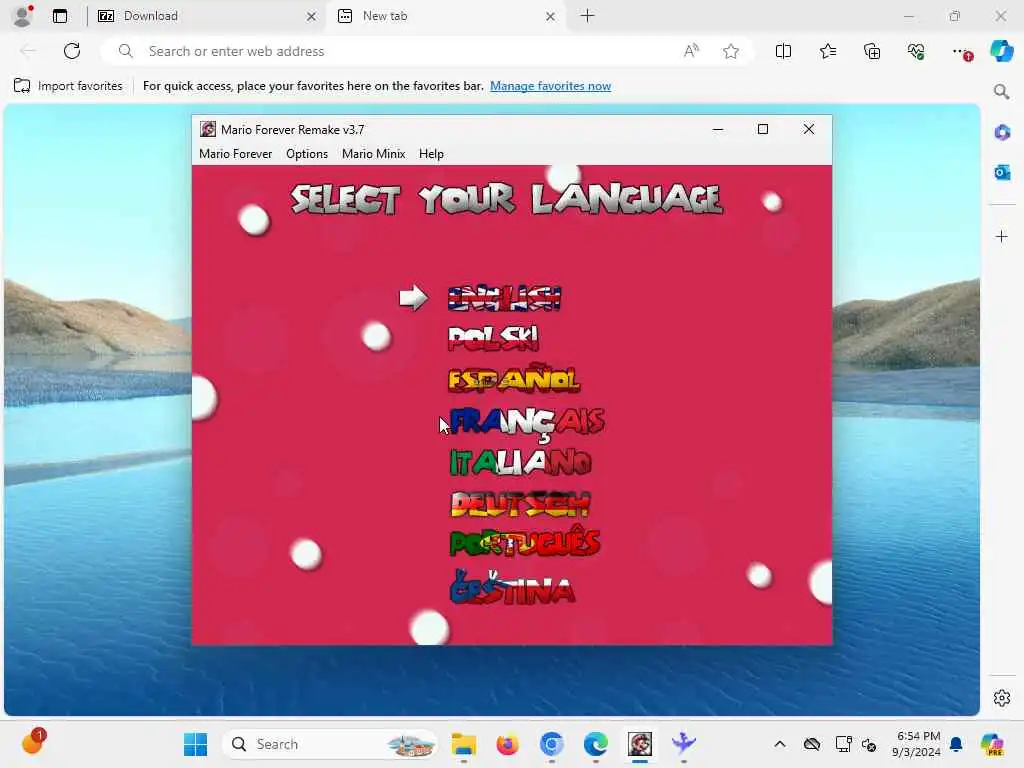Open Collections icon in Edge toolbar
Image resolution: width=1024 pixels, height=768 pixels.
[x=872, y=51]
